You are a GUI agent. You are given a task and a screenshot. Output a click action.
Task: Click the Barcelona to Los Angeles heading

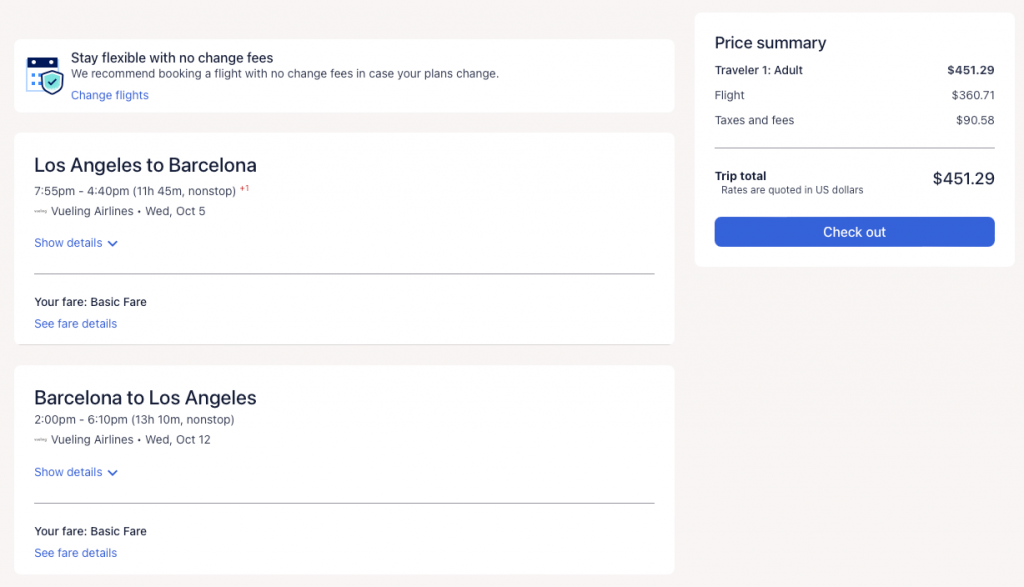click(145, 398)
